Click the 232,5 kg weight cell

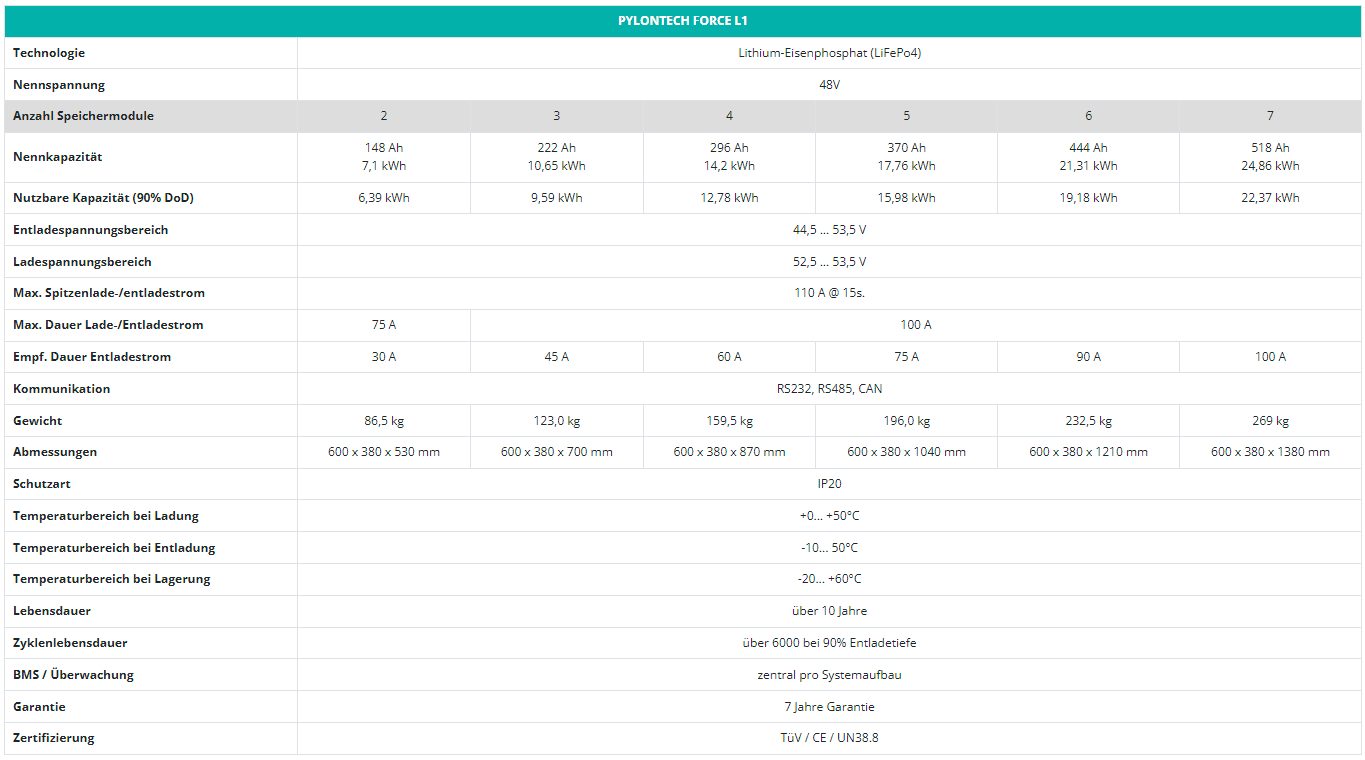(1089, 421)
